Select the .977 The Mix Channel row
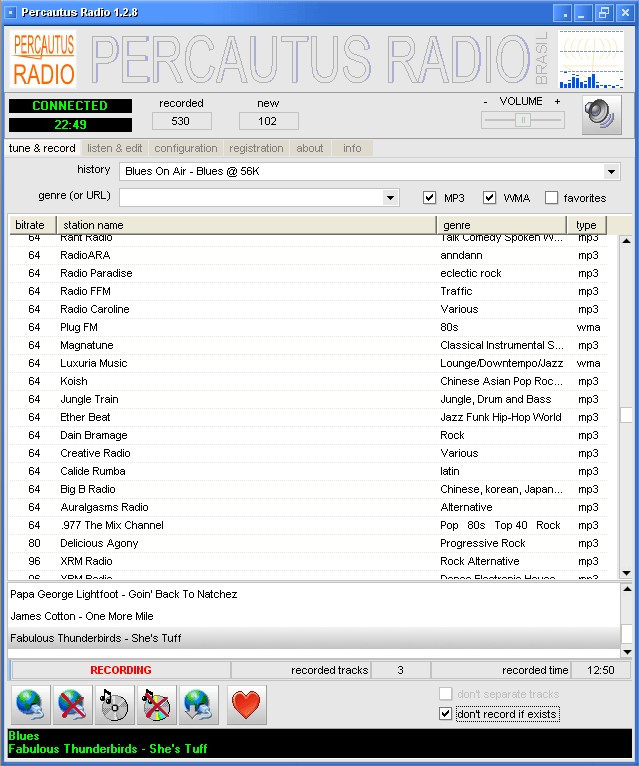 pos(309,525)
